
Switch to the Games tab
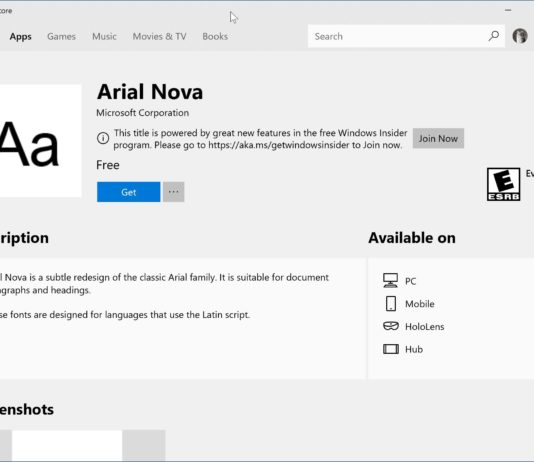tap(61, 36)
